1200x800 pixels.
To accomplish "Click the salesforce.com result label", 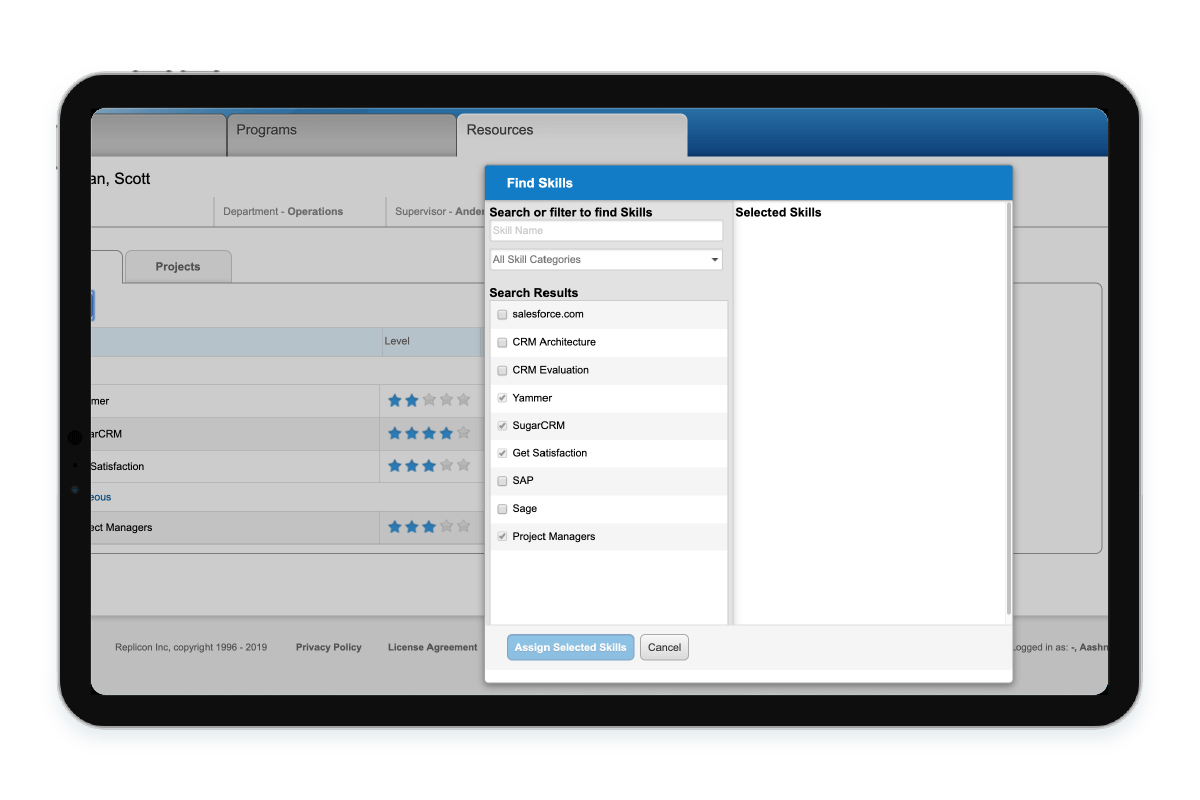I will coord(548,314).
